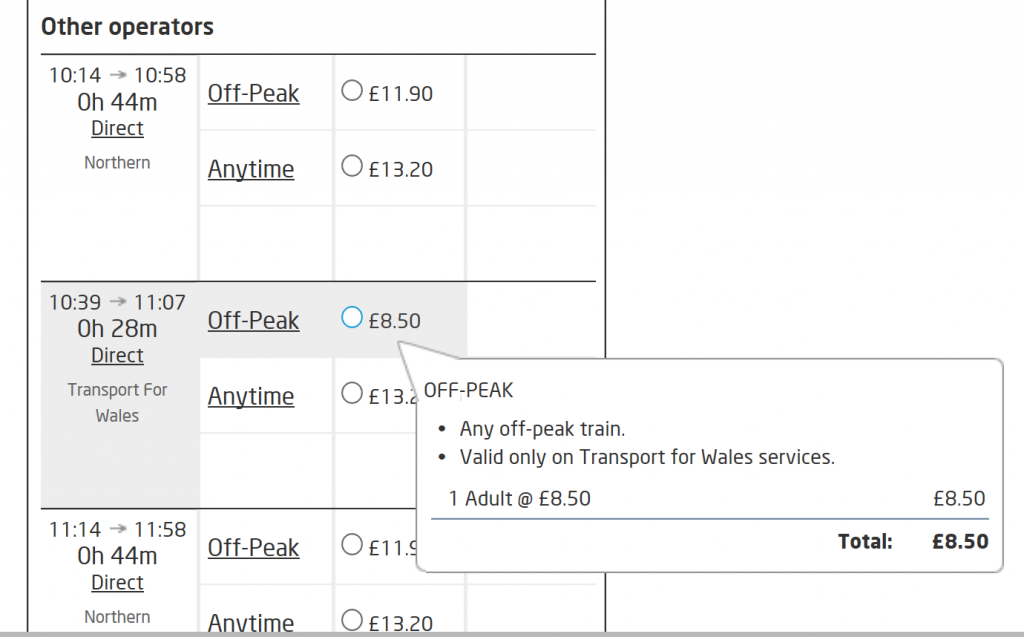Viewport: 1024px width, 637px height.
Task: Open Anytime ticket details for 10:14 train
Action: point(251,169)
